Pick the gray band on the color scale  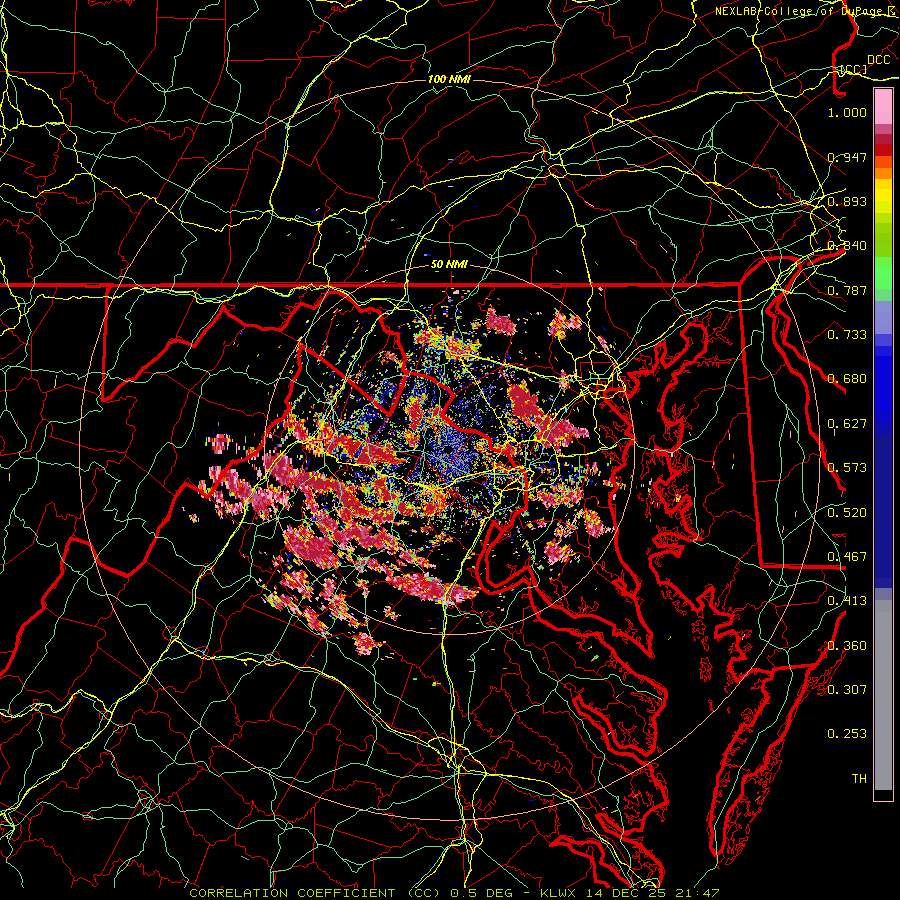(883, 695)
